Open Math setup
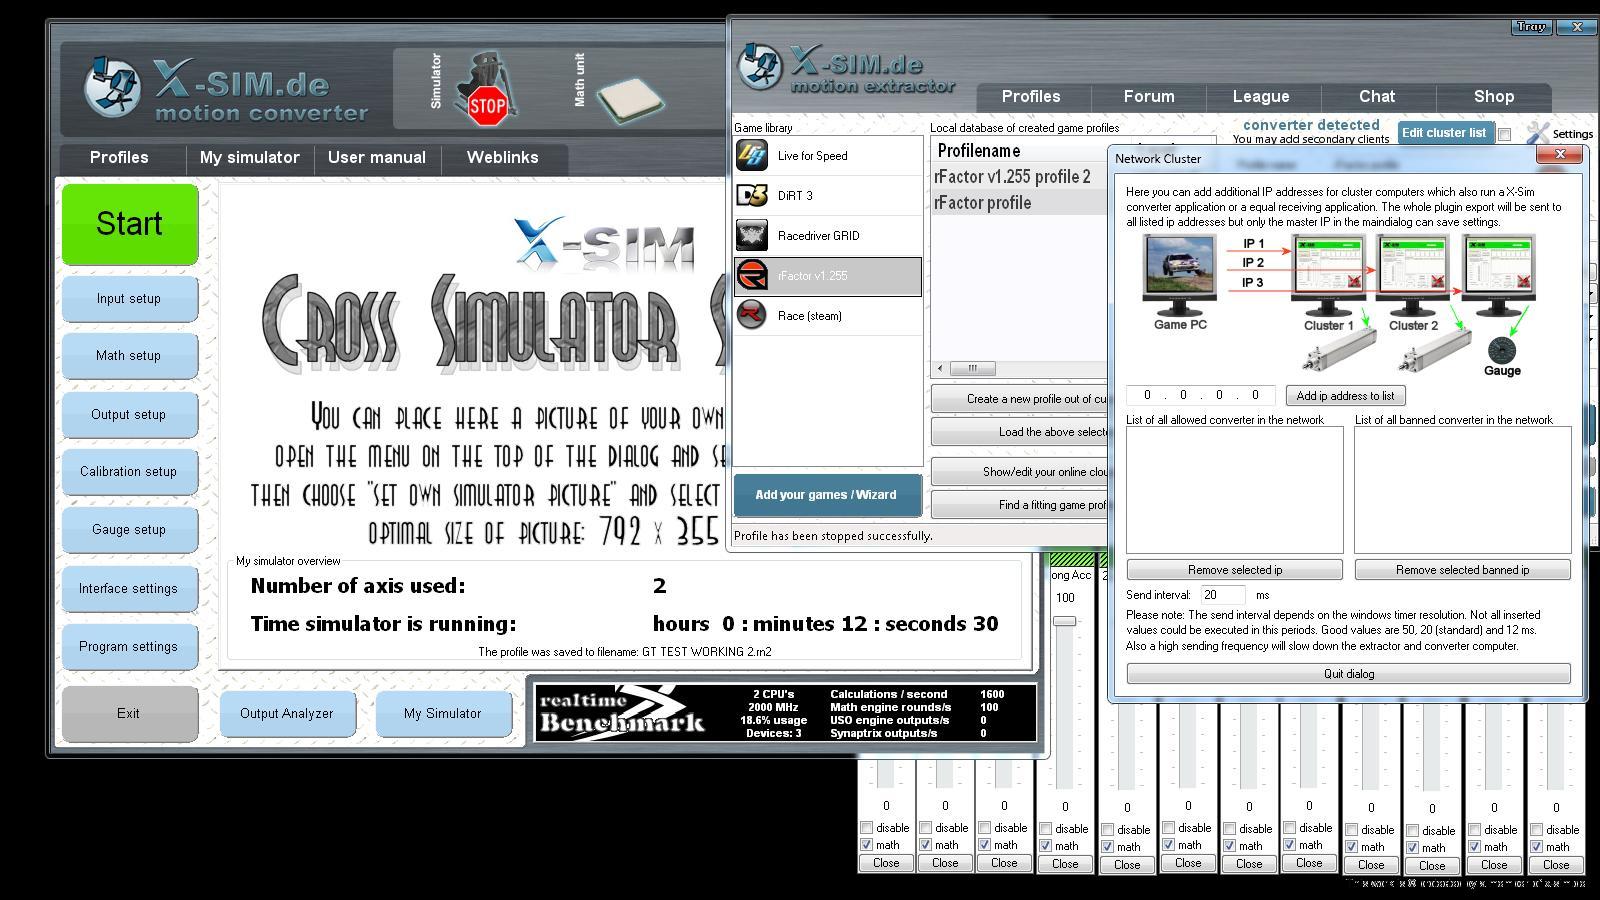This screenshot has width=1600, height=900. [x=129, y=356]
